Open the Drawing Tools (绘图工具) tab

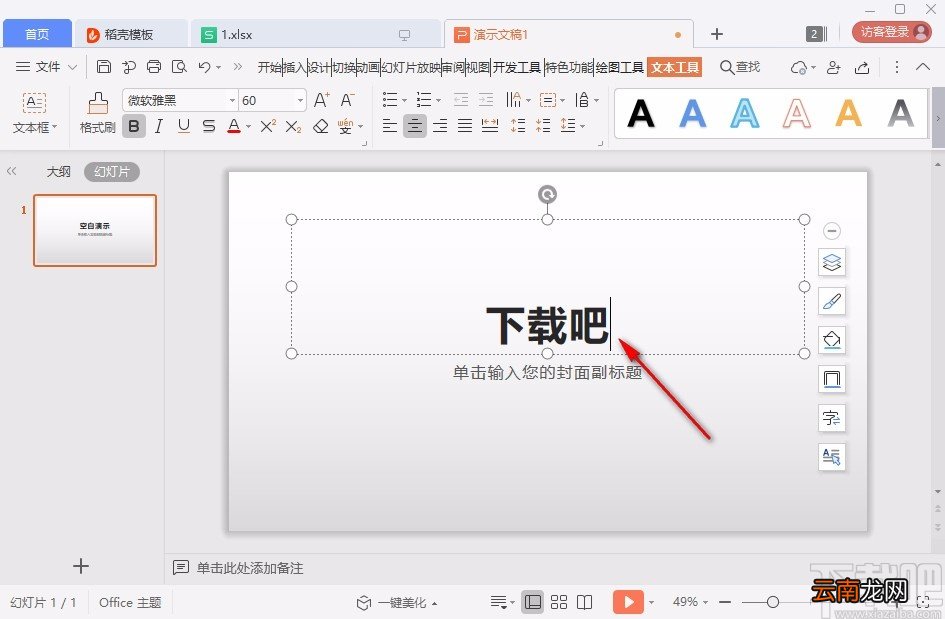pyautogui.click(x=620, y=67)
